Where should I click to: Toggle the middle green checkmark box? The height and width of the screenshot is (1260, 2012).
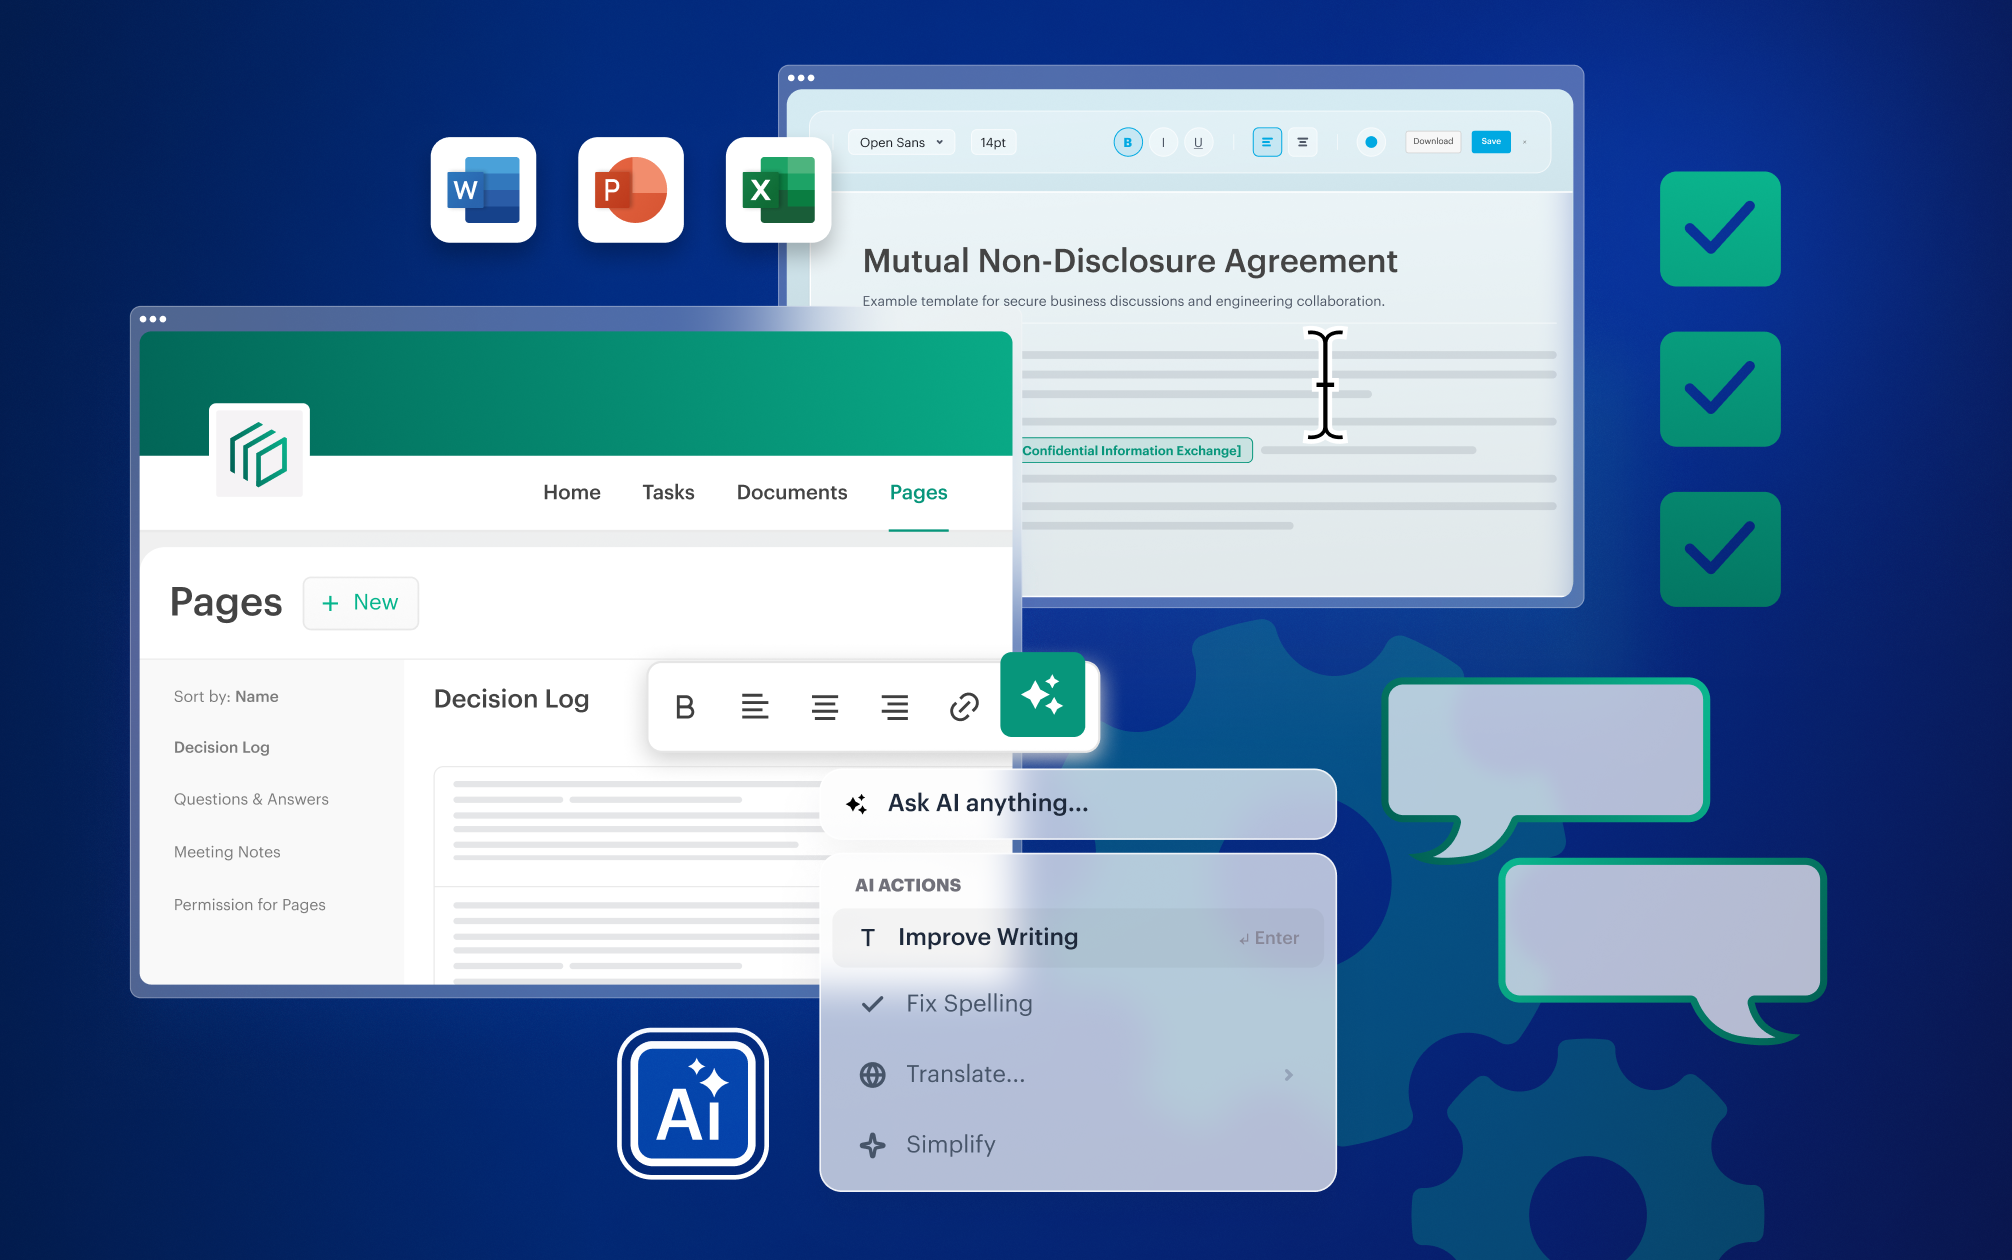1720,389
